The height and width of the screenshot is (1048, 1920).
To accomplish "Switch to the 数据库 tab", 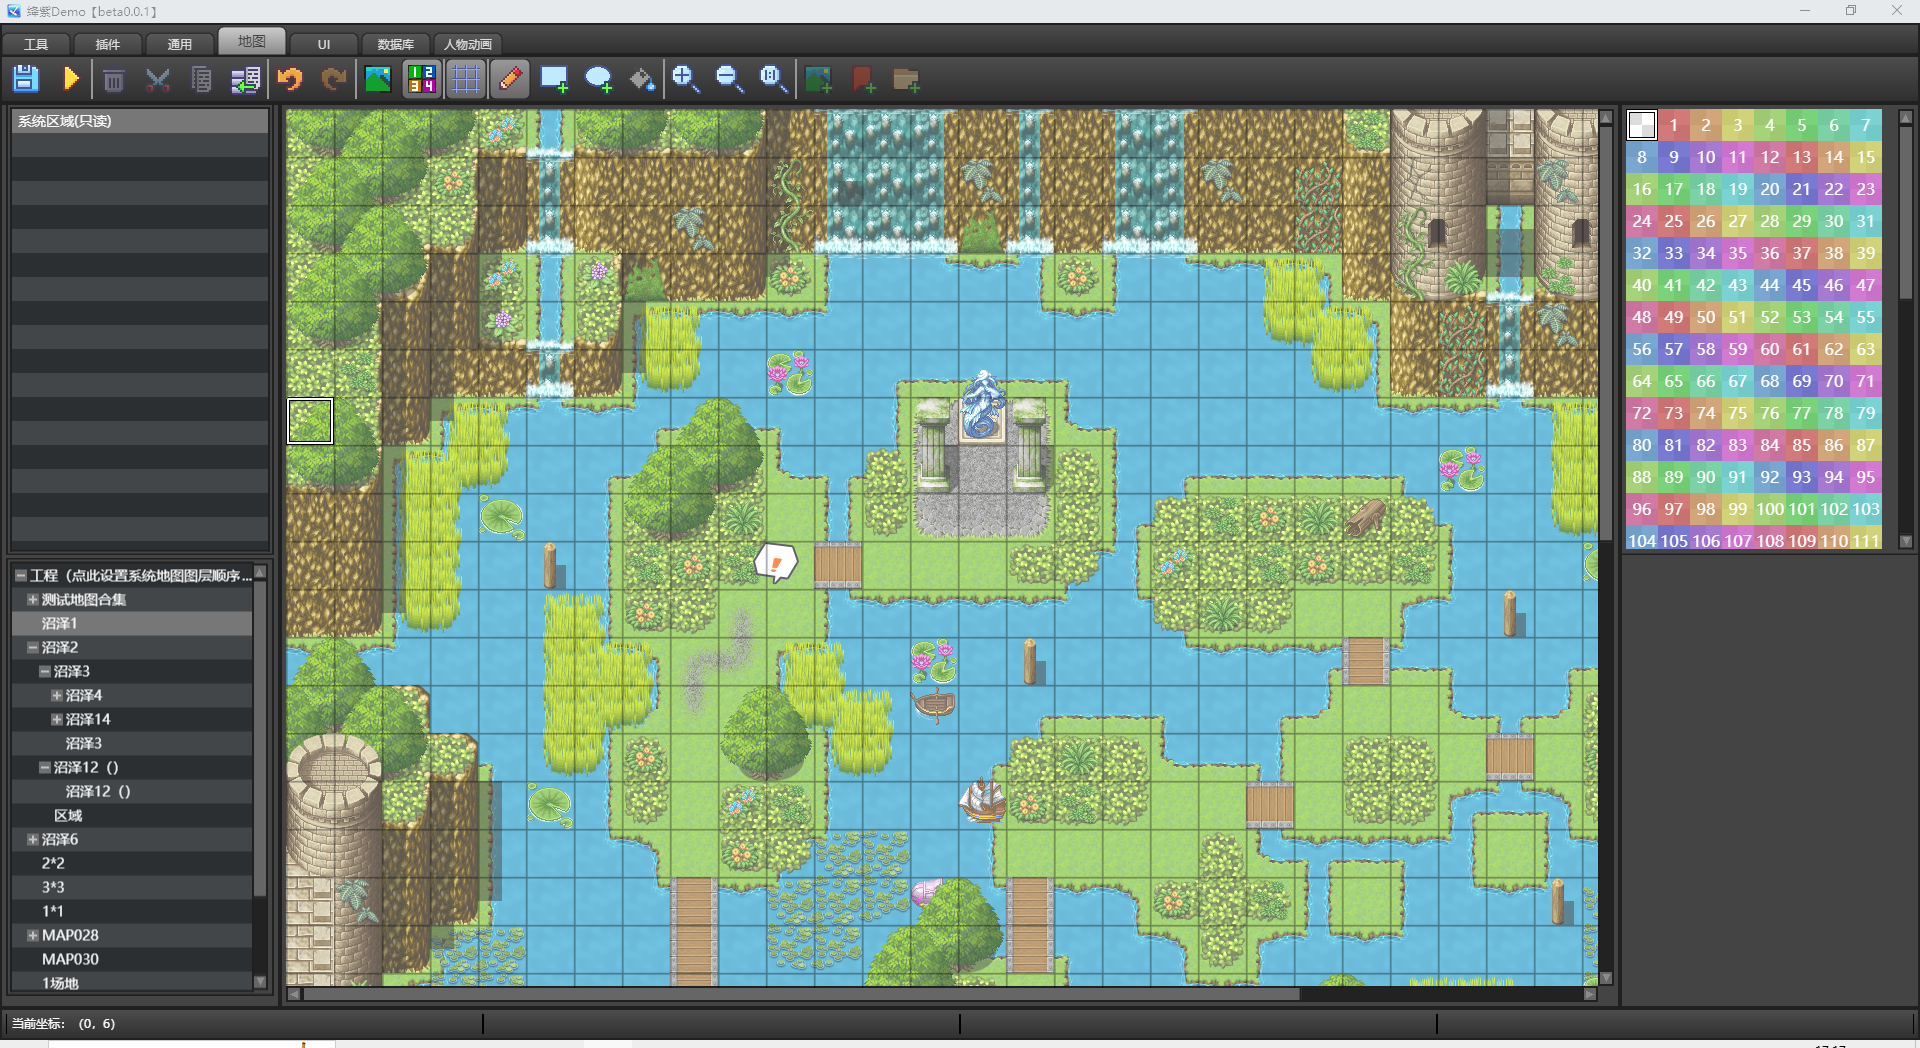I will point(395,44).
